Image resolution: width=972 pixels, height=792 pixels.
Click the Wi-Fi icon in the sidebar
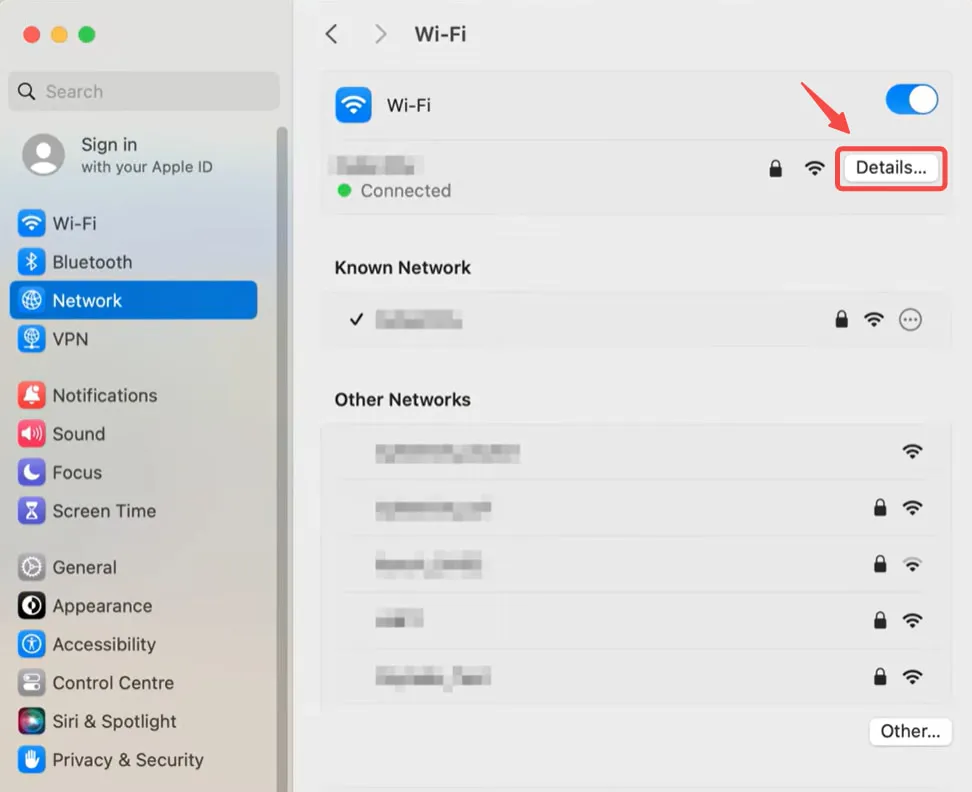click(31, 223)
